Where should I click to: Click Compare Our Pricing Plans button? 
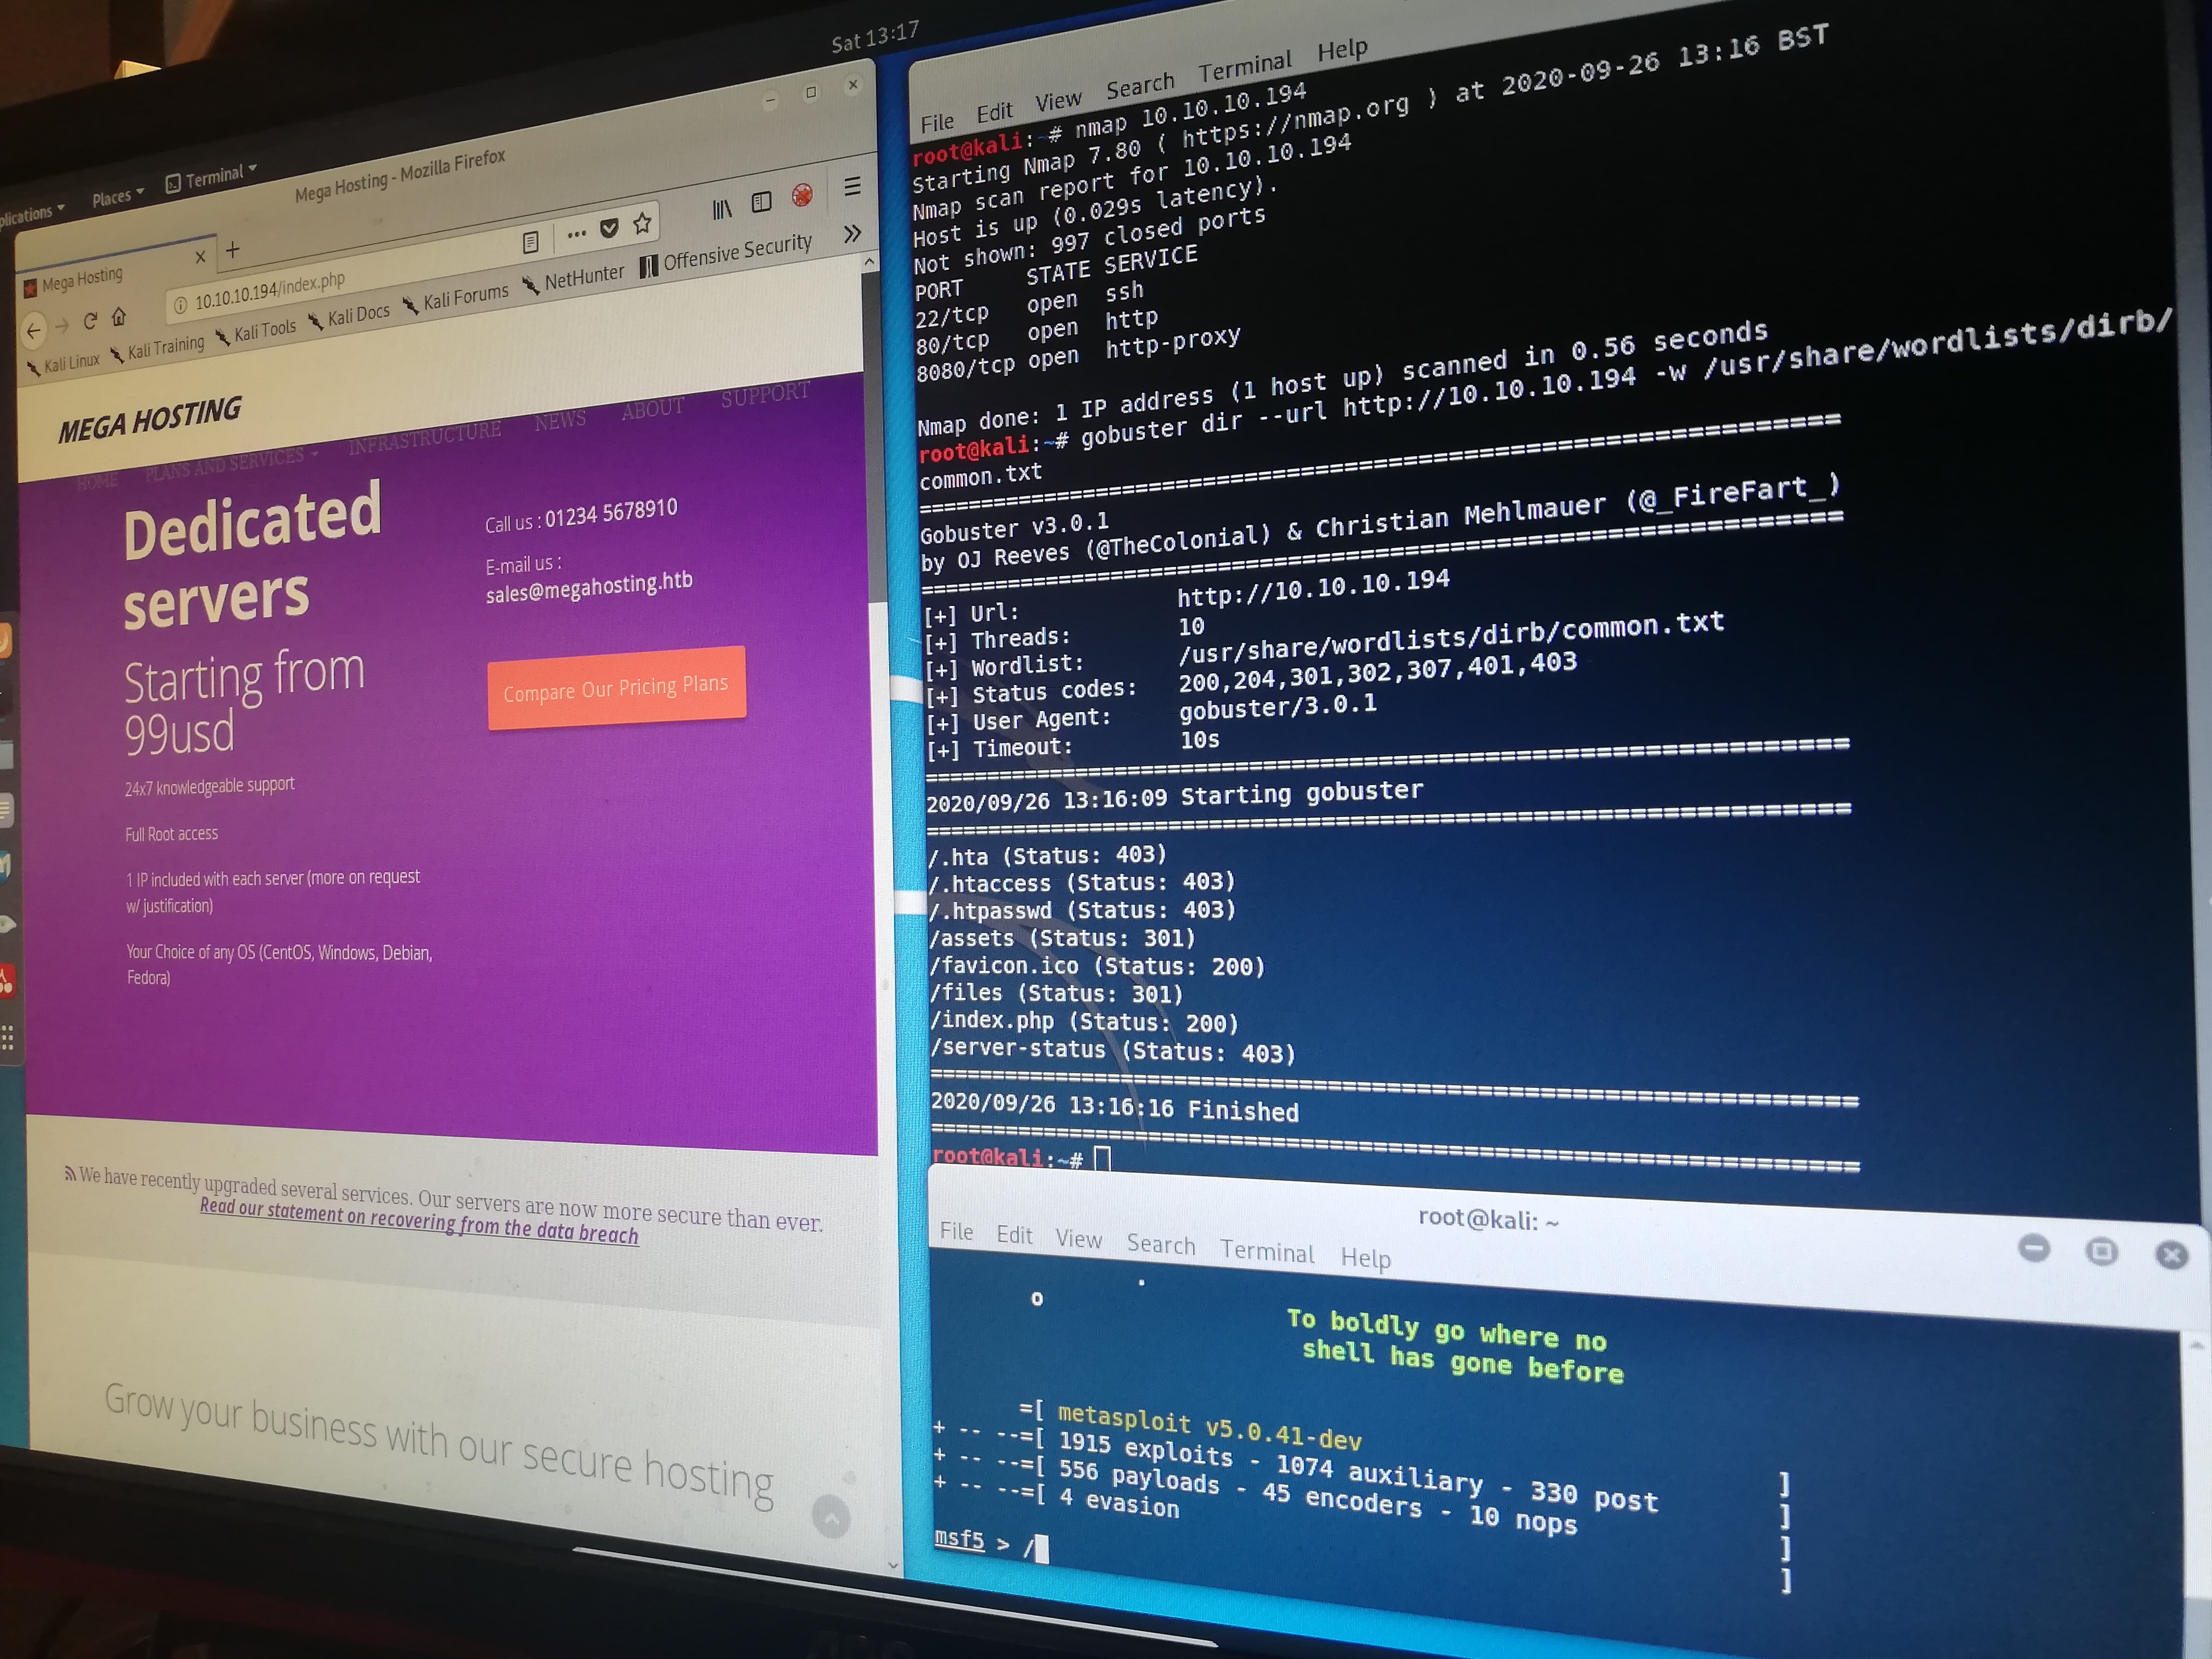pyautogui.click(x=616, y=688)
